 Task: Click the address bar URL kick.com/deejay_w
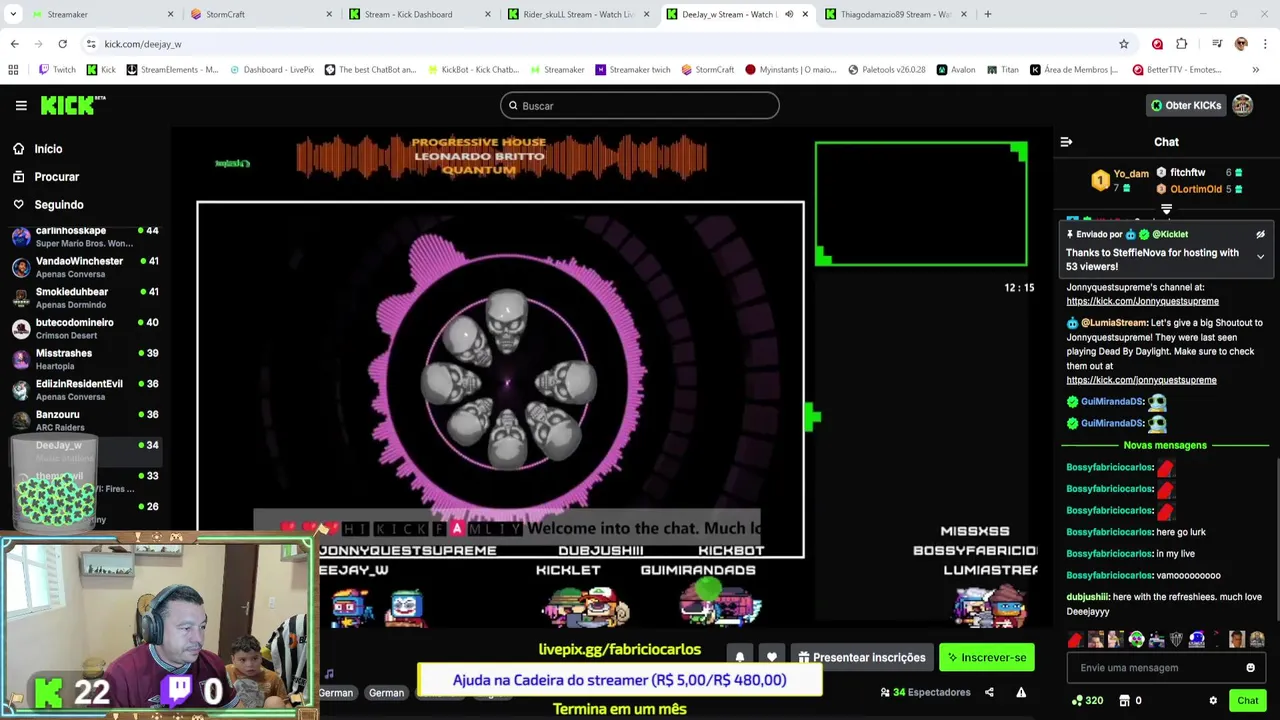(143, 44)
